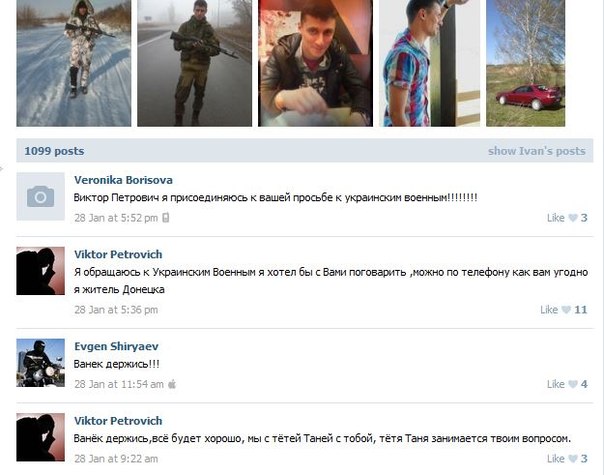This screenshot has width=604, height=475.
Task: Open the 28 Jan at 5:36 pm timestamp
Action: click(116, 310)
